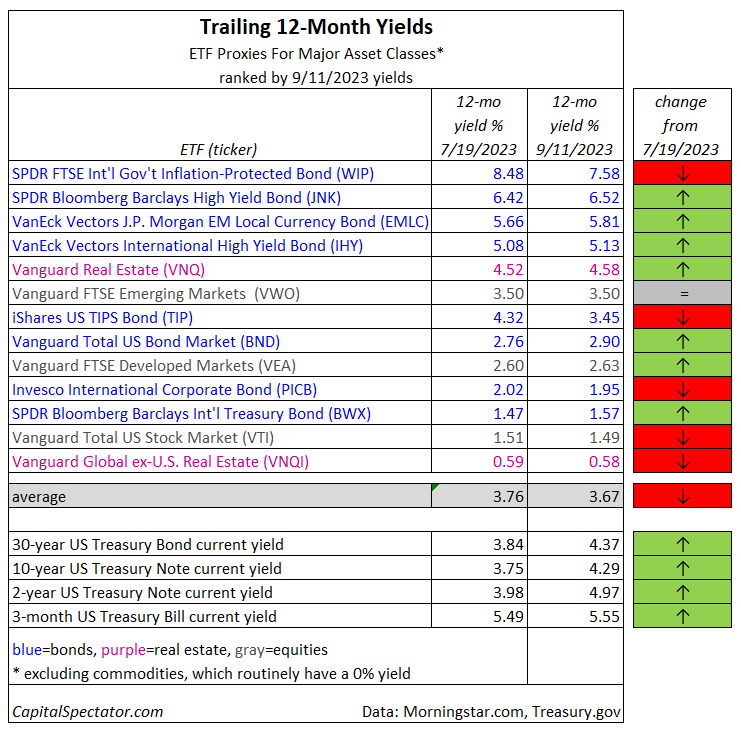Select 'SPDR Bloomberg Barclays High Yield Bond (JNK)'
Viewport: 741px width, 731px height.
point(176,198)
